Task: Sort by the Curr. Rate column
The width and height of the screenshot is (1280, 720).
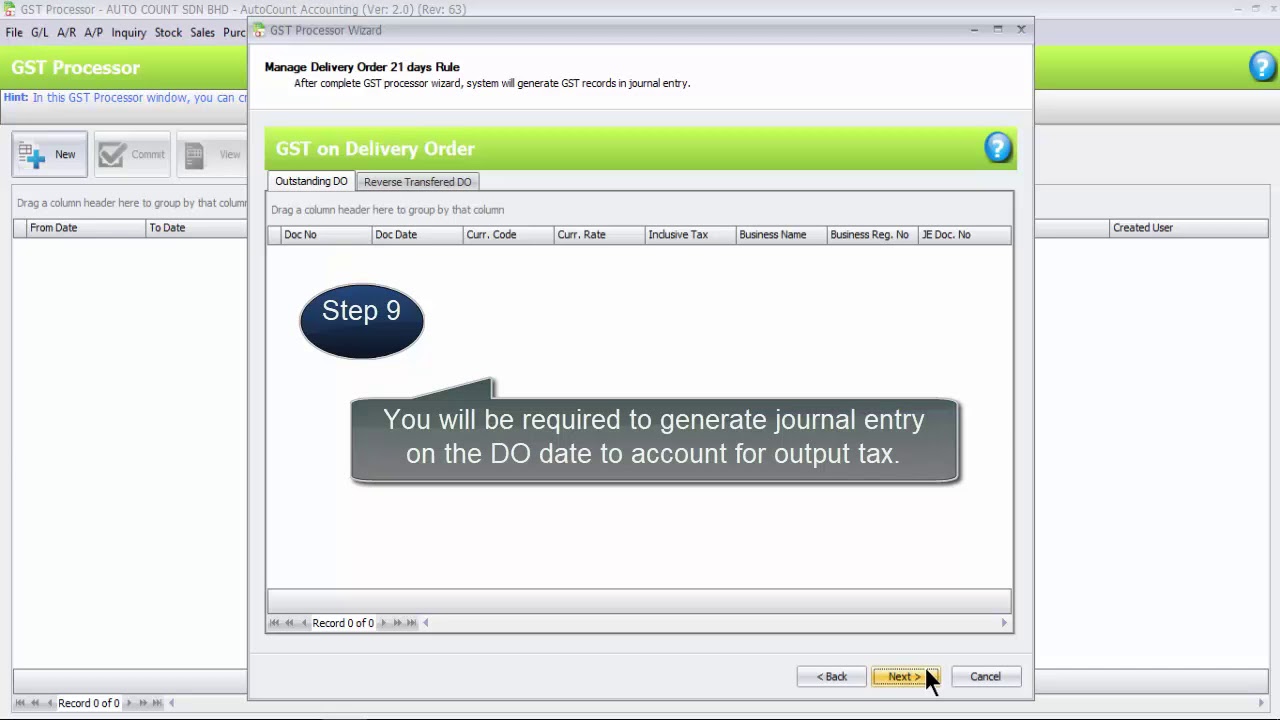Action: point(599,234)
